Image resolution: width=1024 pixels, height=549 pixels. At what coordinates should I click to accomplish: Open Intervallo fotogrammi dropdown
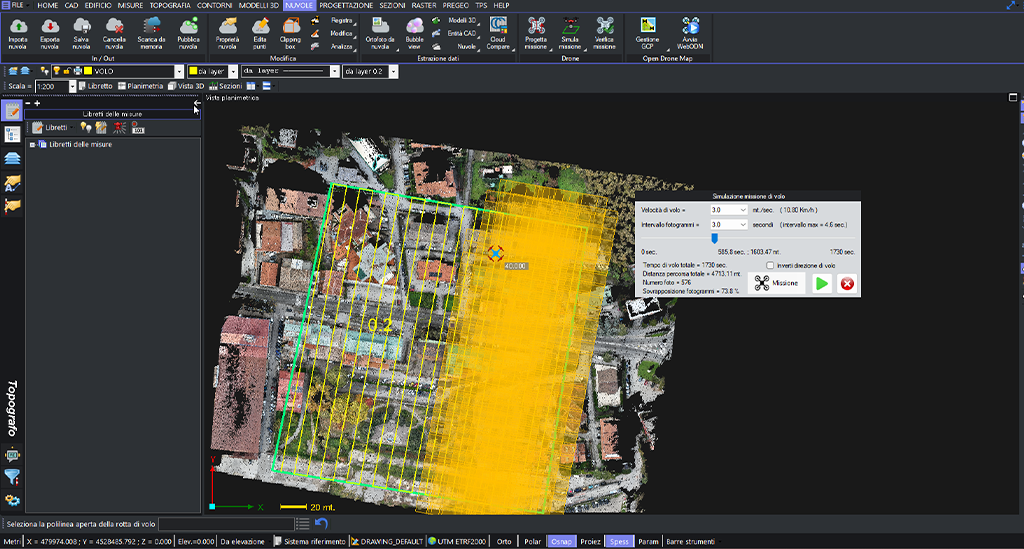[x=743, y=225]
